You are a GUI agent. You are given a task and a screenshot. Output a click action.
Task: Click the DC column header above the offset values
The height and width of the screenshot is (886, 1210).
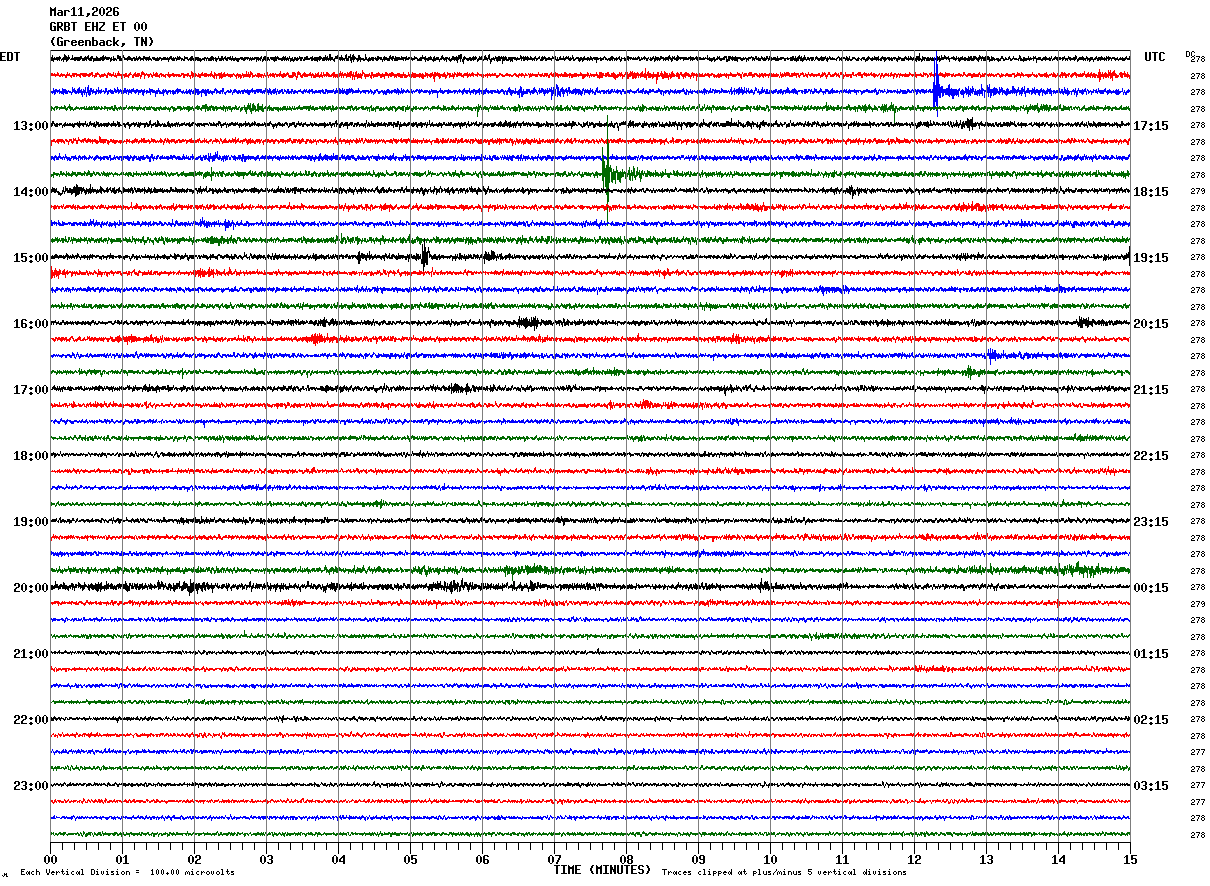[x=1190, y=54]
